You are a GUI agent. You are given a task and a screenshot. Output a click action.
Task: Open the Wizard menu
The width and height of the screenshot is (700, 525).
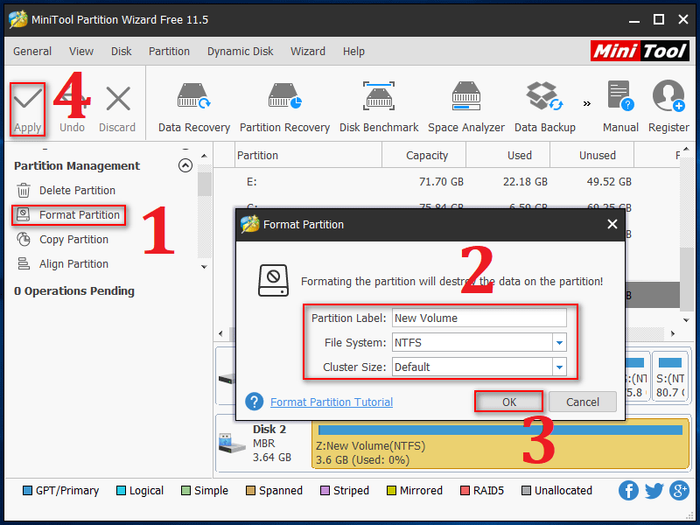(x=308, y=51)
